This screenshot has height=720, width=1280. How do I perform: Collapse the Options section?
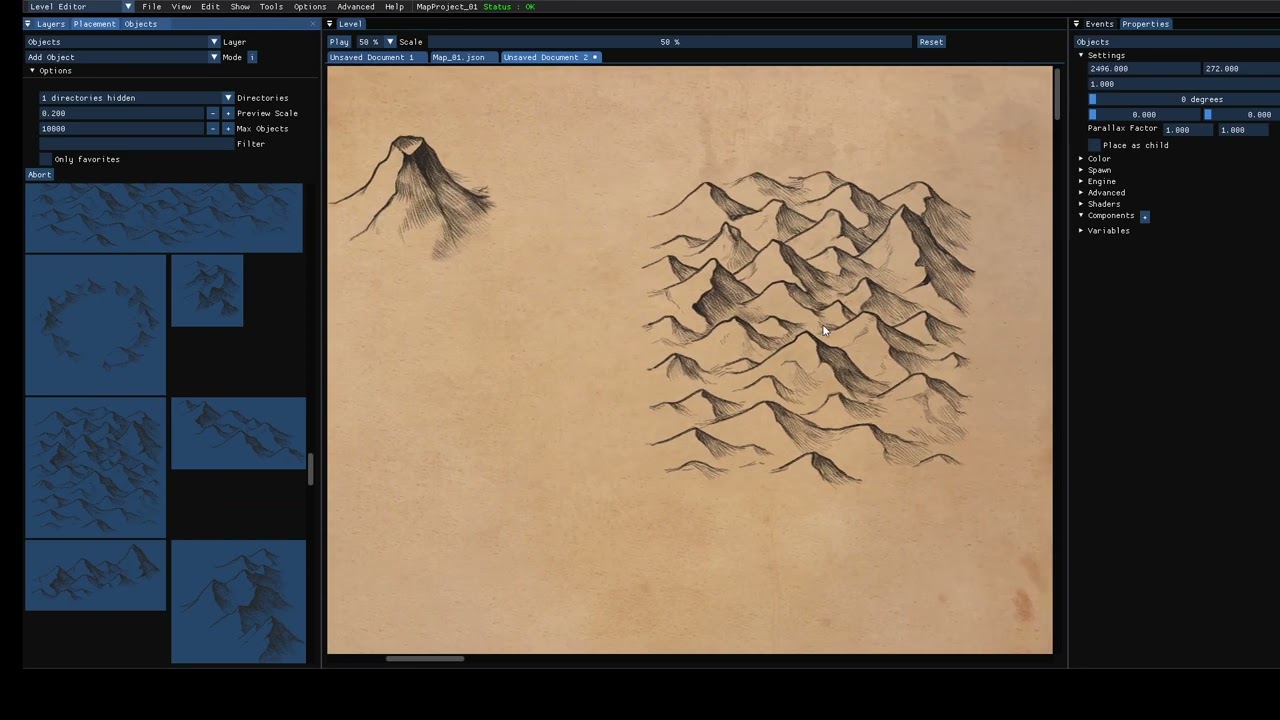[32, 71]
